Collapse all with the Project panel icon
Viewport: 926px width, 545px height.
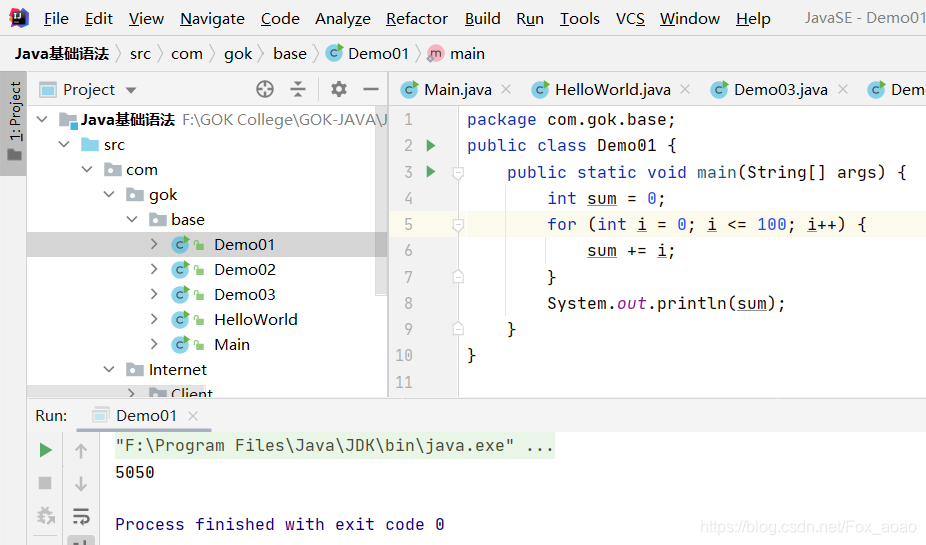298,89
